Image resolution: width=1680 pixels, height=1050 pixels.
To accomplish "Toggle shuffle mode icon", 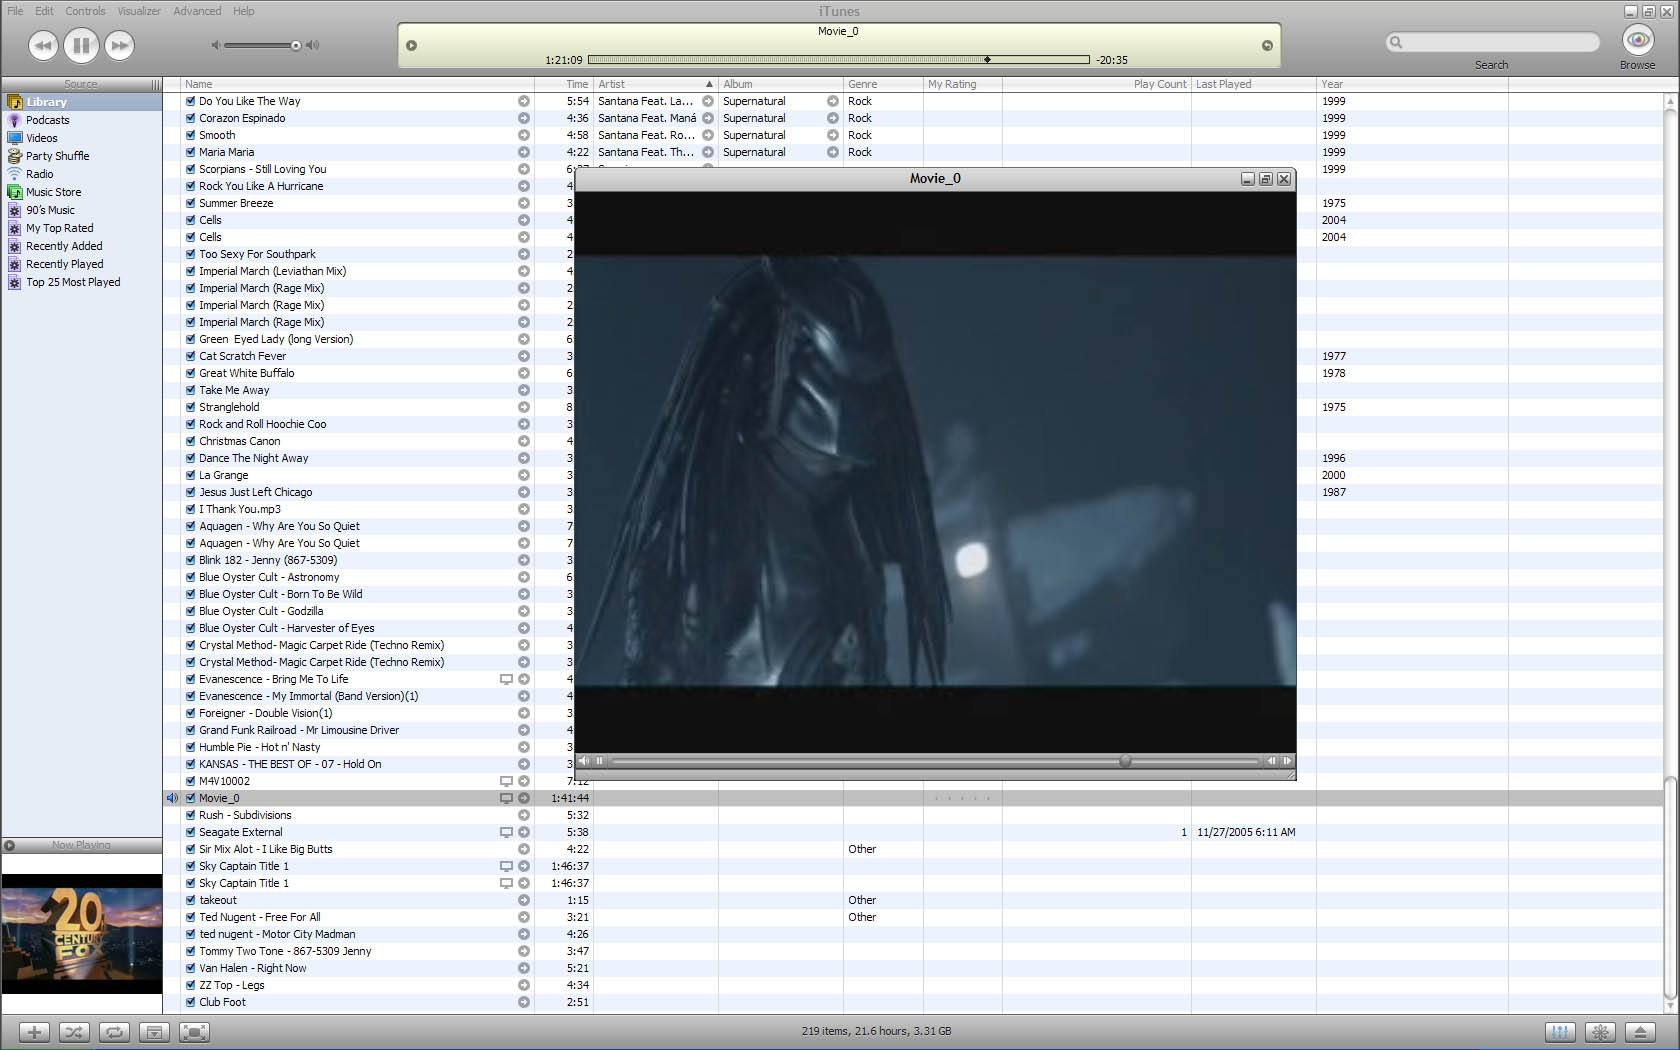I will coord(74,1032).
